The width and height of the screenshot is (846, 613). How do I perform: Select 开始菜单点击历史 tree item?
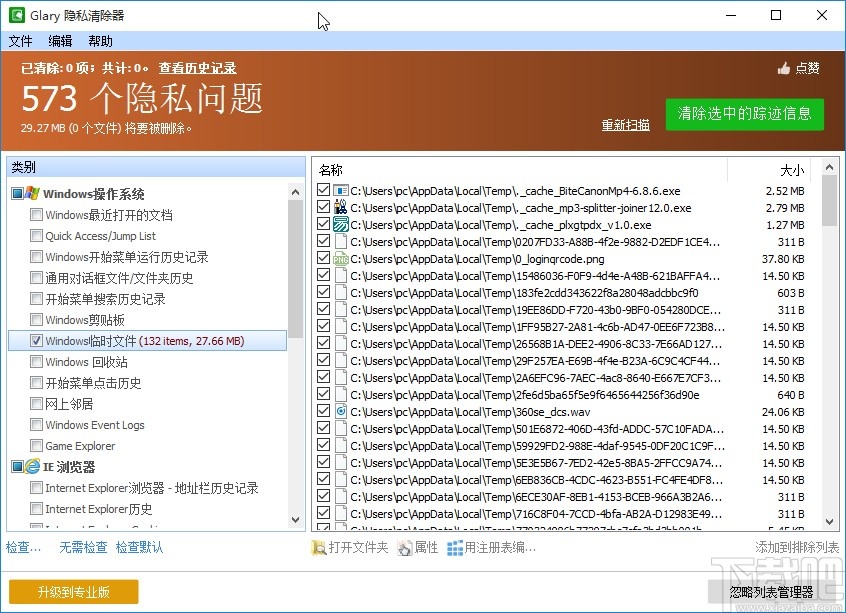coord(93,383)
